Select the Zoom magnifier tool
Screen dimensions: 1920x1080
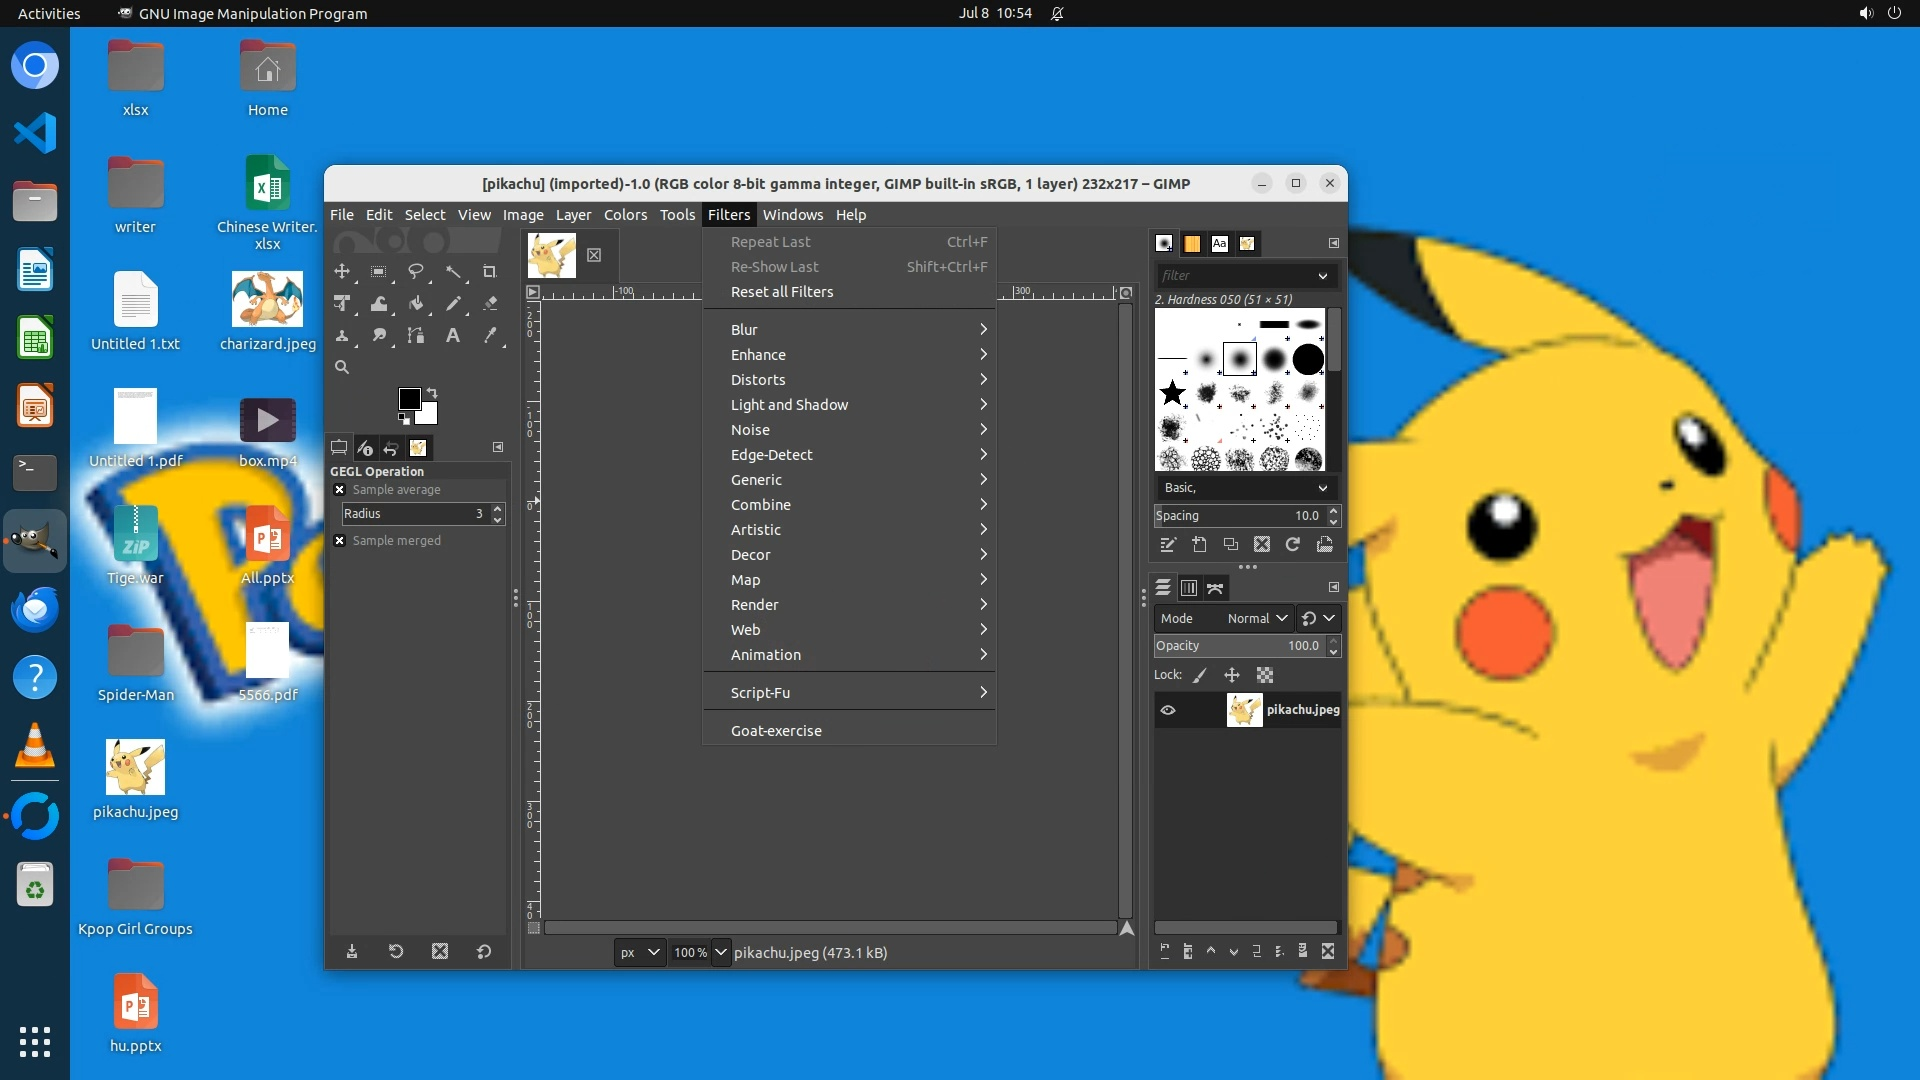(x=342, y=367)
